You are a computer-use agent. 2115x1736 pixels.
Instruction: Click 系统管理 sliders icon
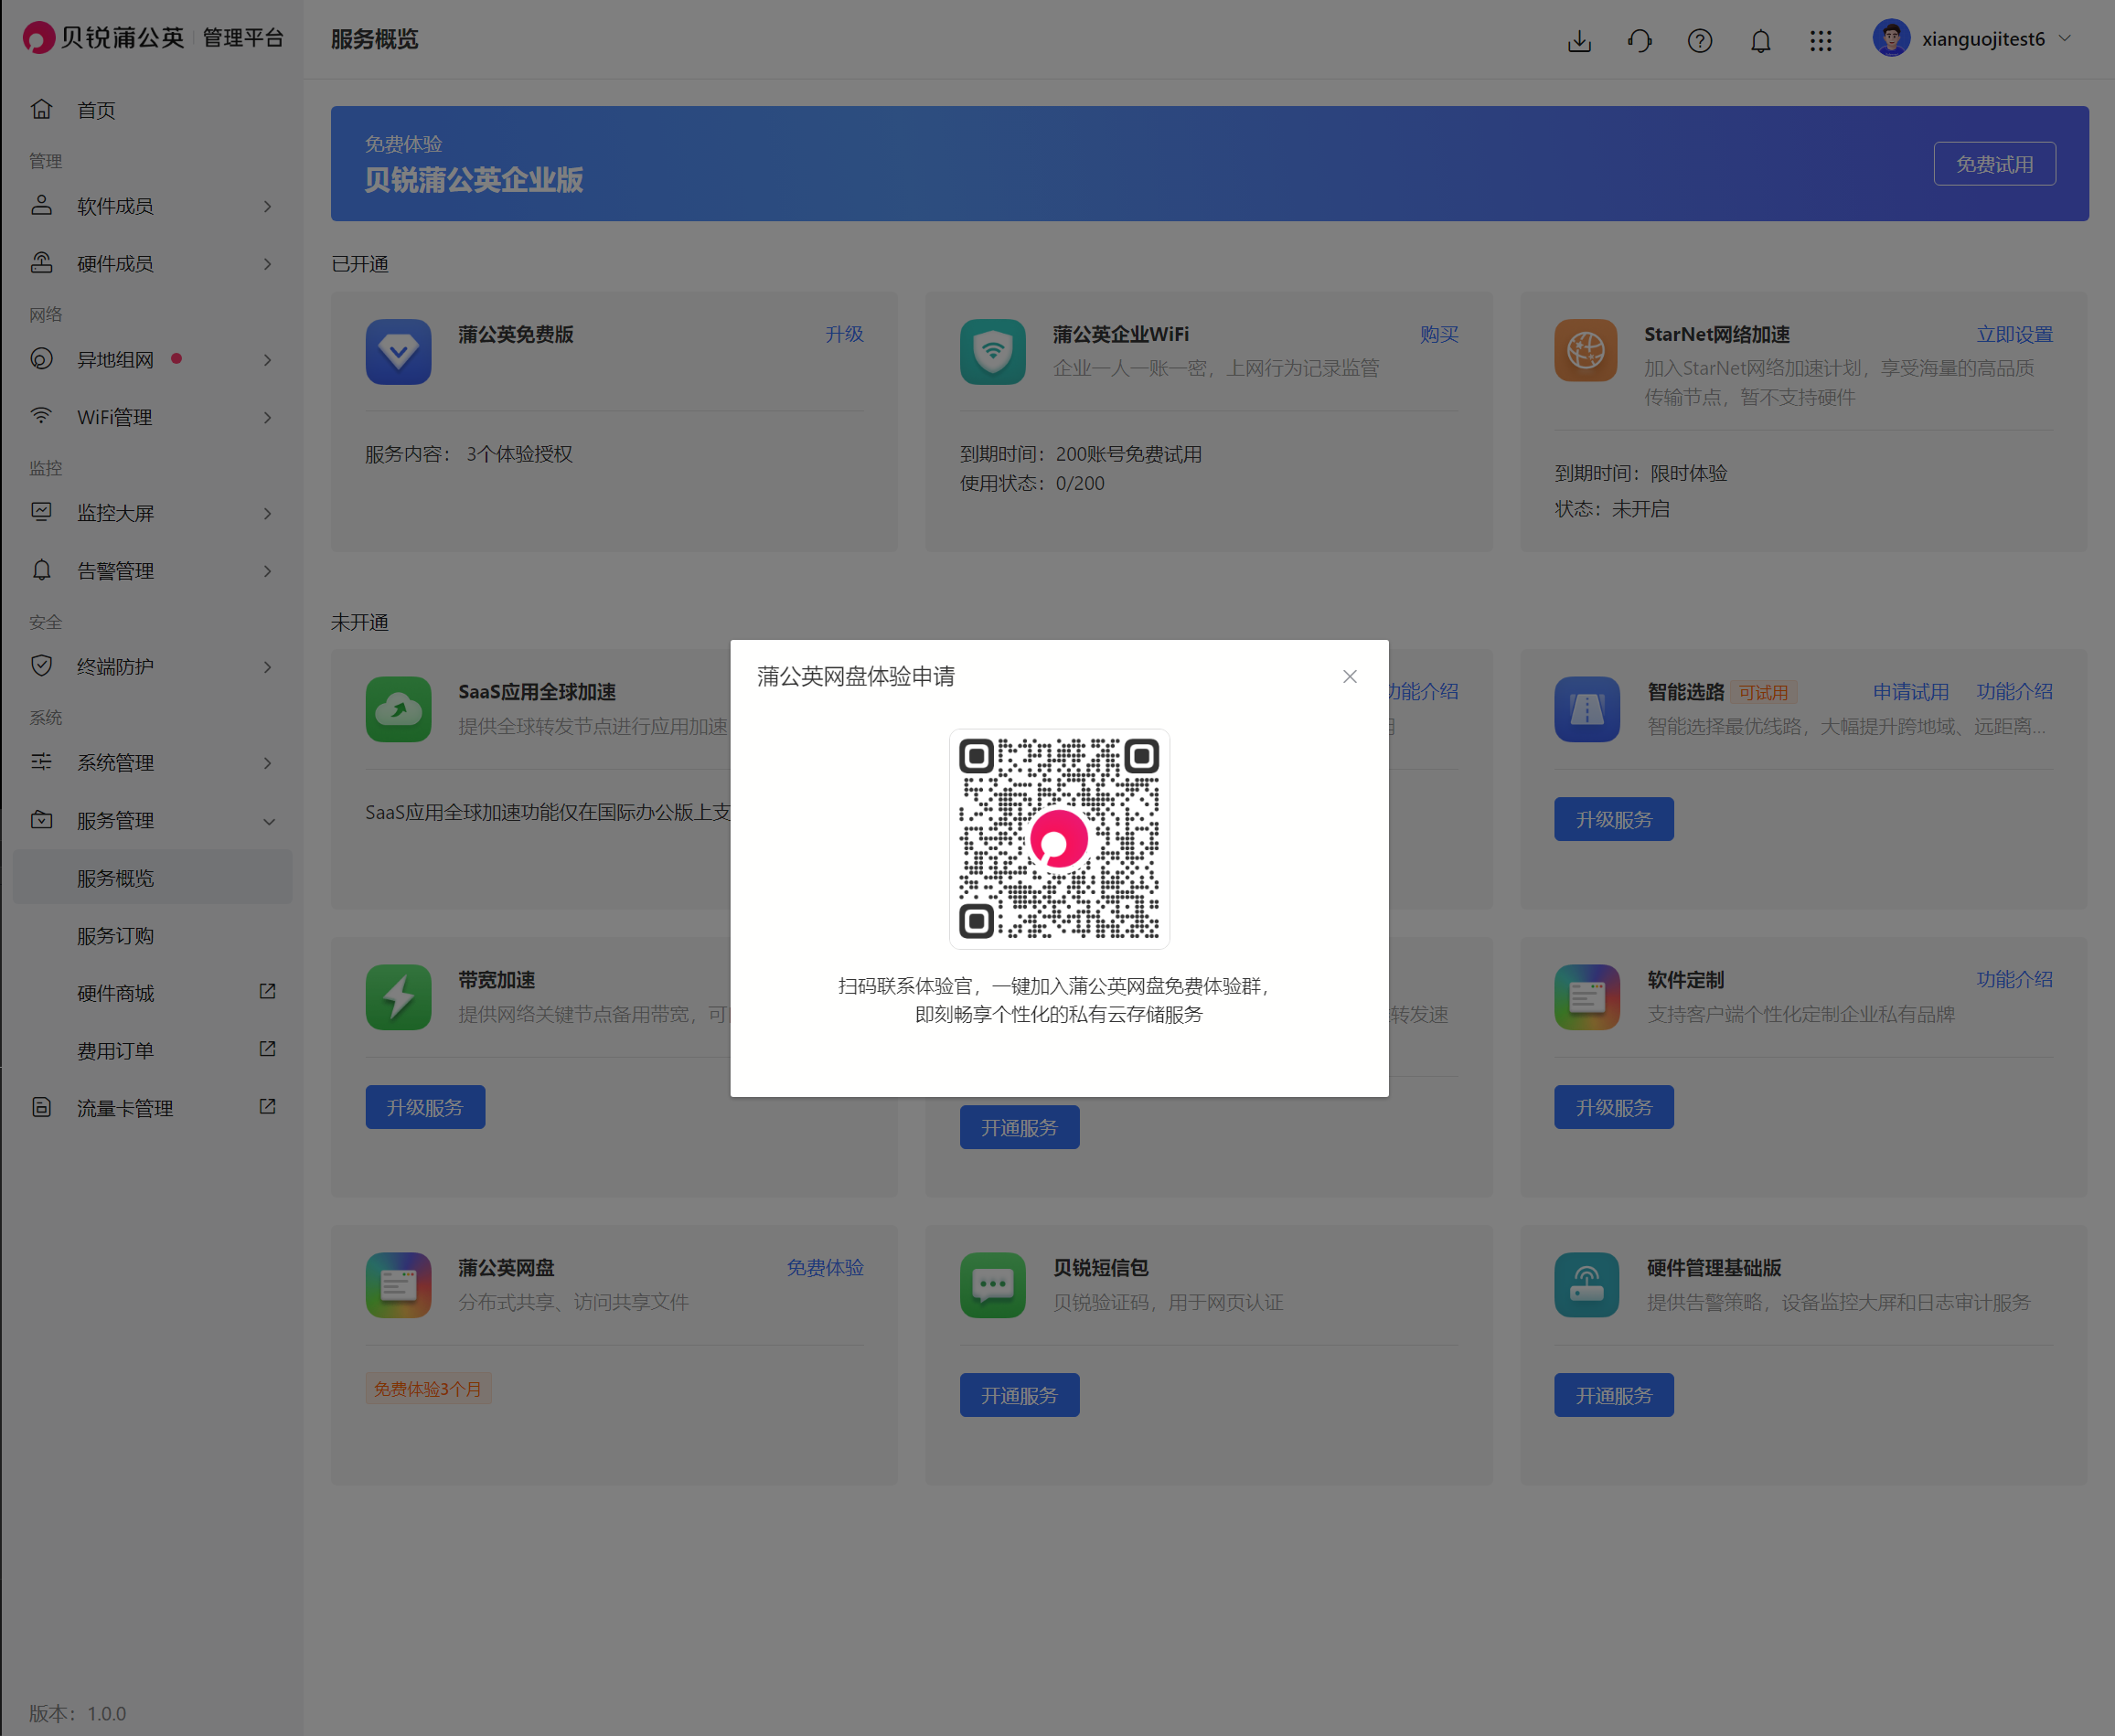(41, 762)
